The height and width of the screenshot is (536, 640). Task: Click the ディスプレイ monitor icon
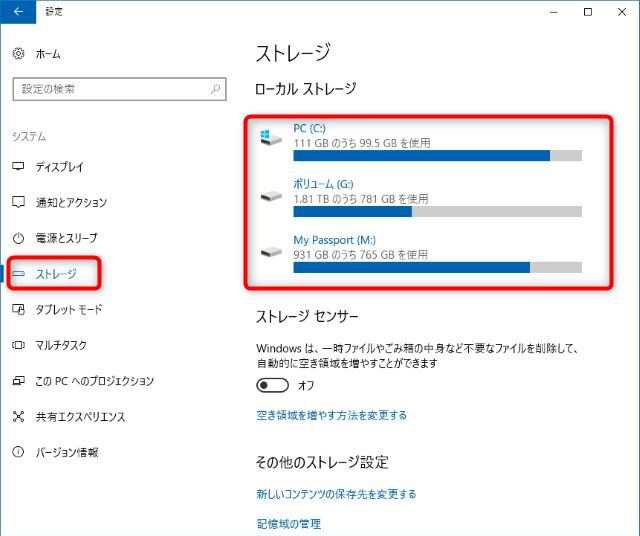click(18, 167)
